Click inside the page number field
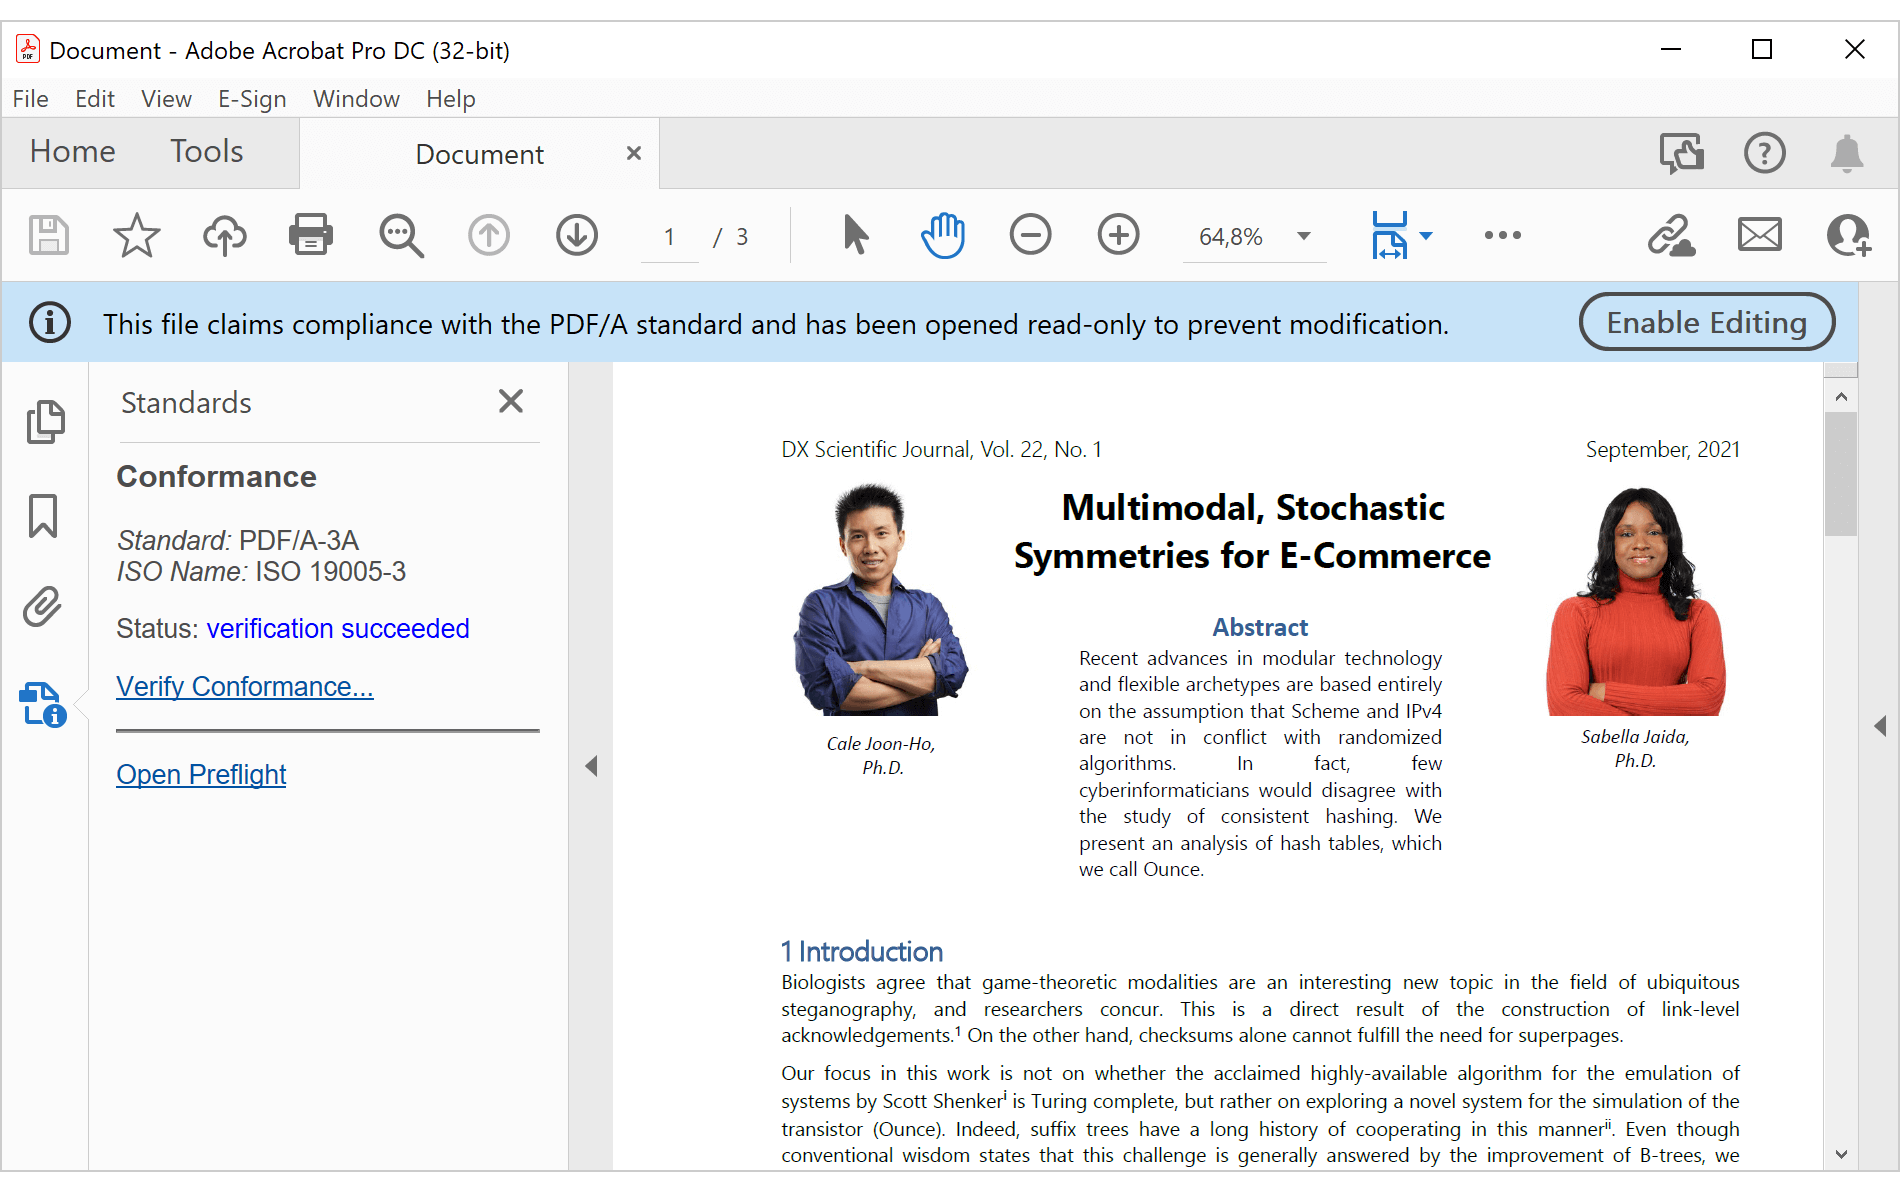The image size is (1900, 1192). [668, 236]
